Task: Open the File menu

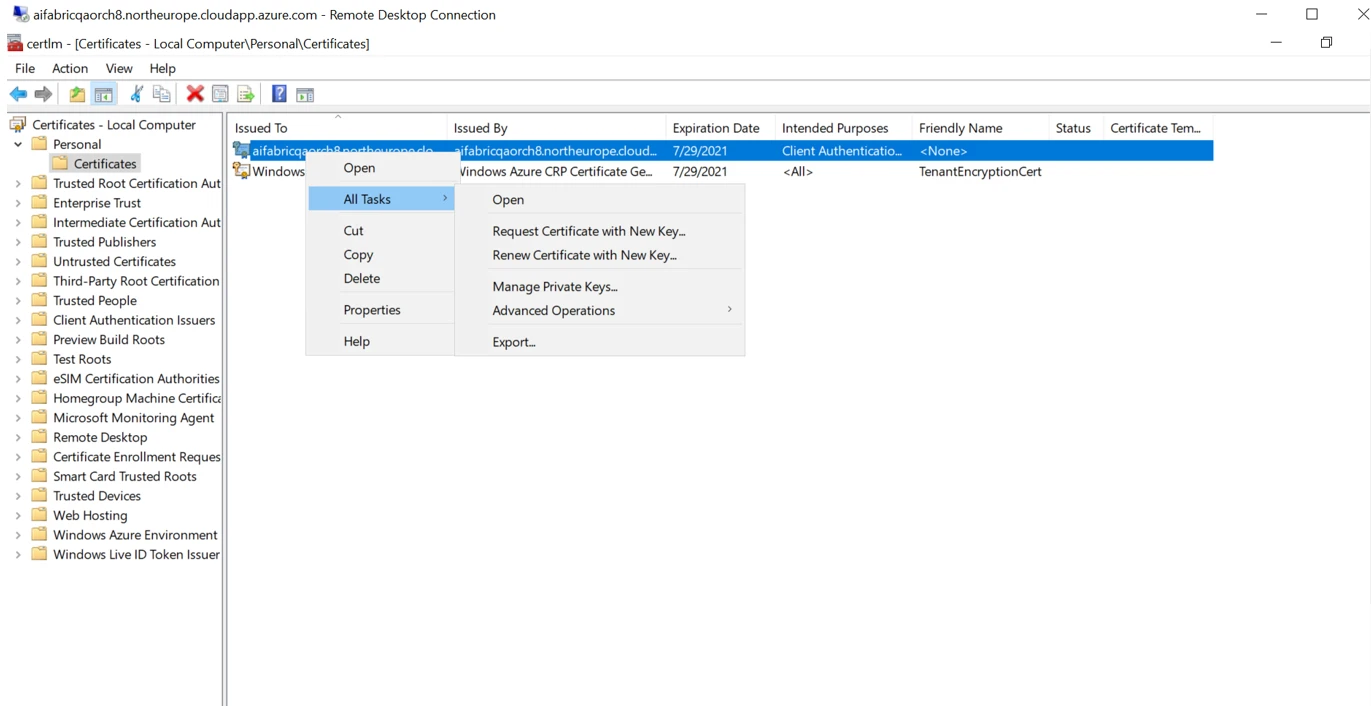Action: tap(25, 68)
